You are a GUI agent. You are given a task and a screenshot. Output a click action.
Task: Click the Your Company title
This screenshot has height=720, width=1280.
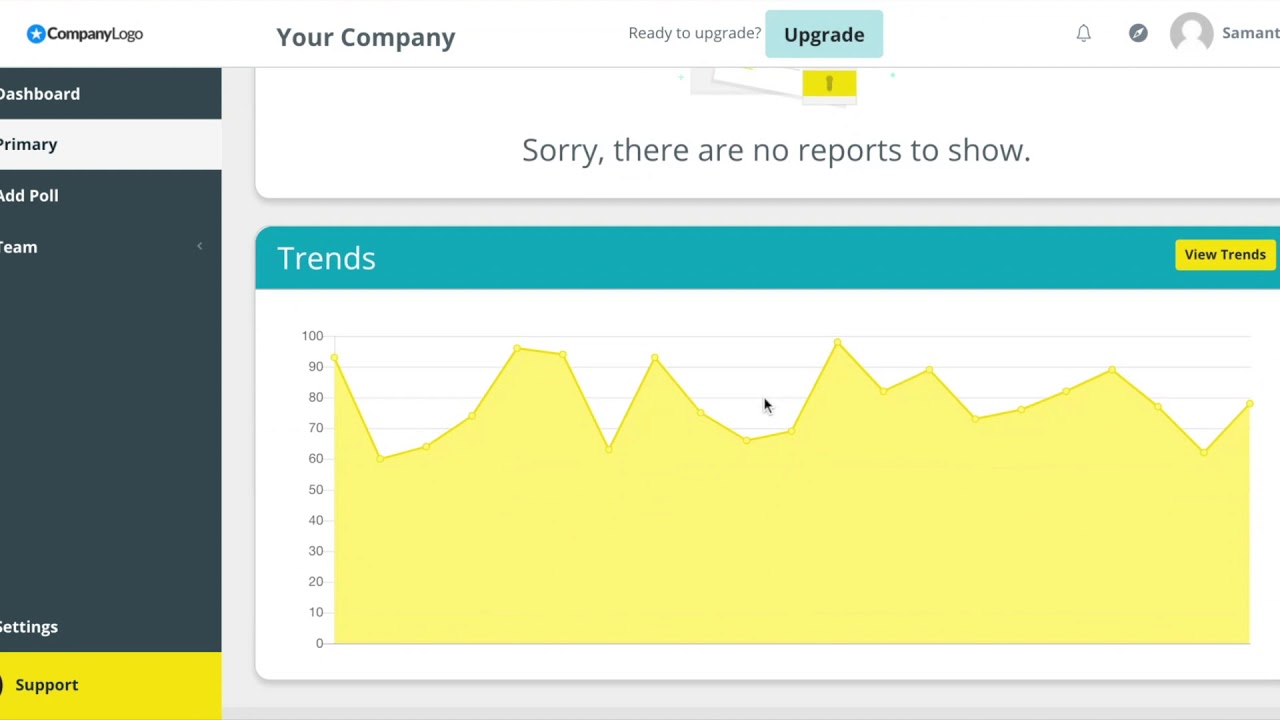[366, 37]
